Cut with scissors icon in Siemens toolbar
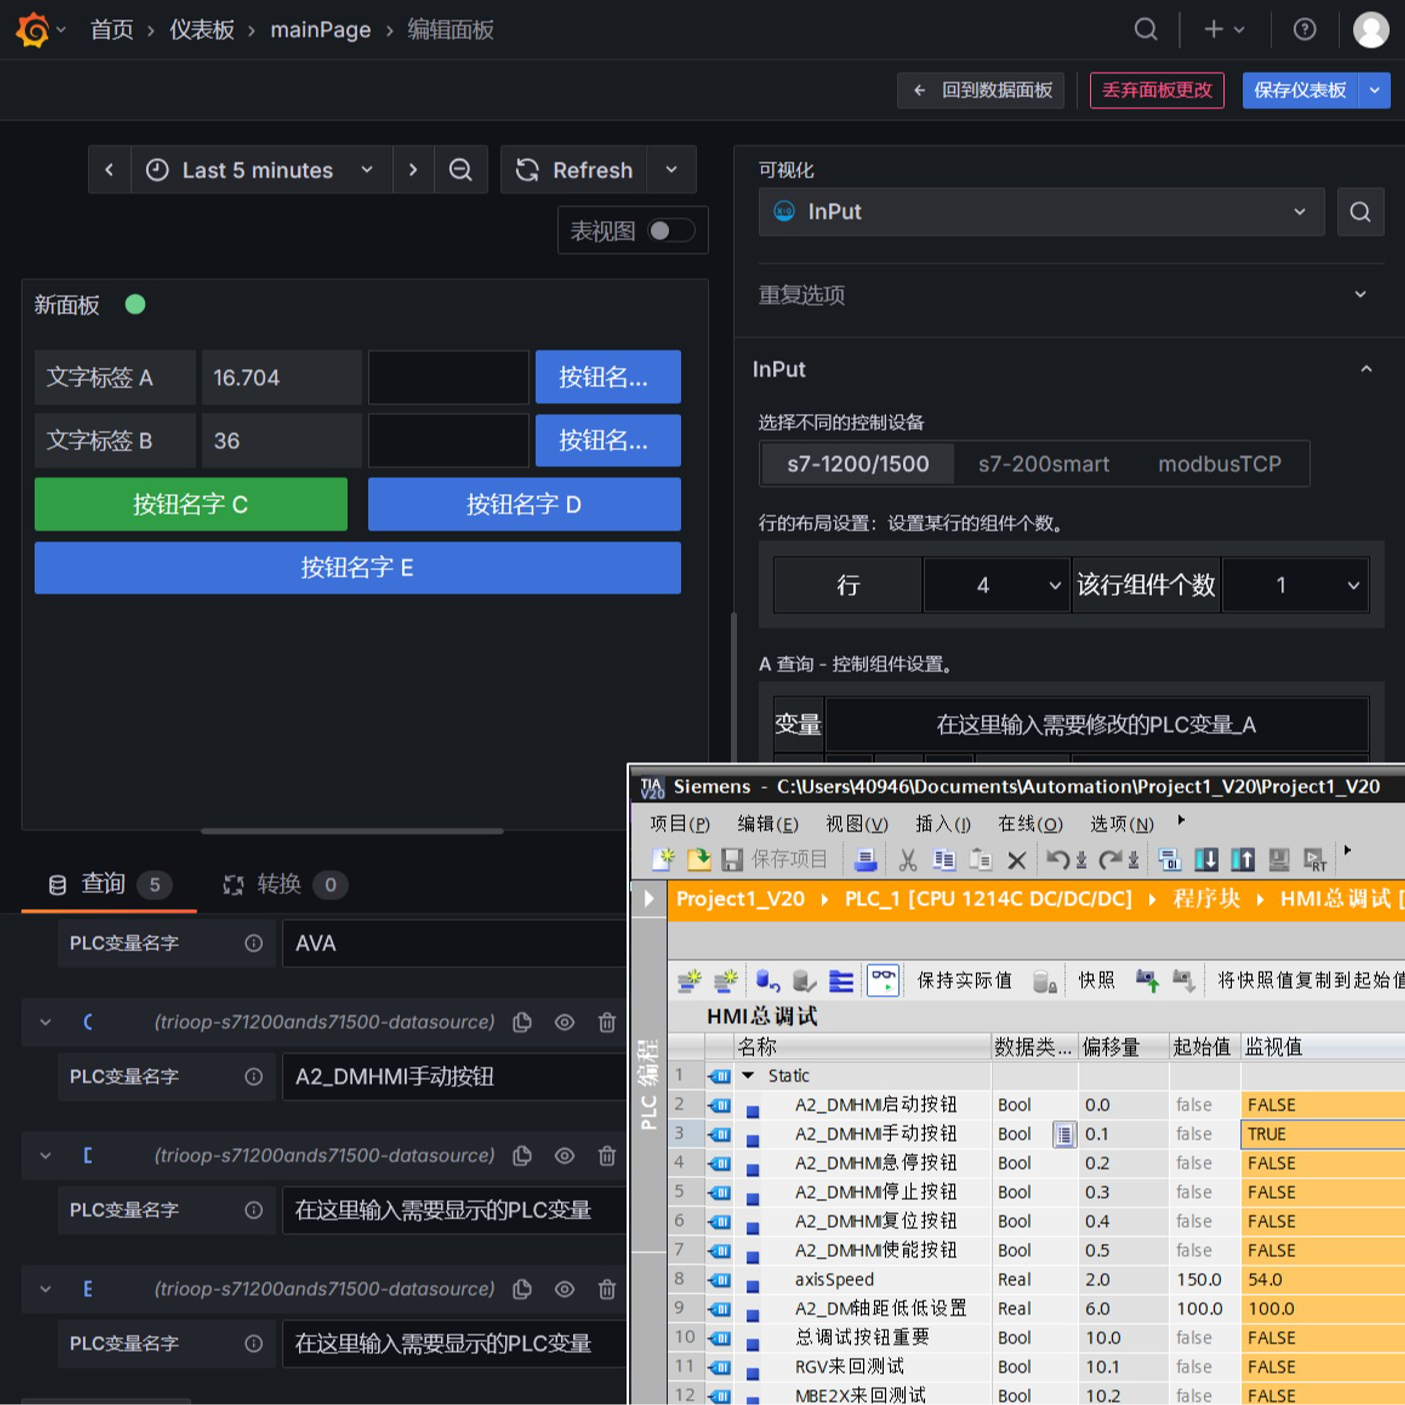Viewport: 1405px width, 1405px height. point(908,859)
